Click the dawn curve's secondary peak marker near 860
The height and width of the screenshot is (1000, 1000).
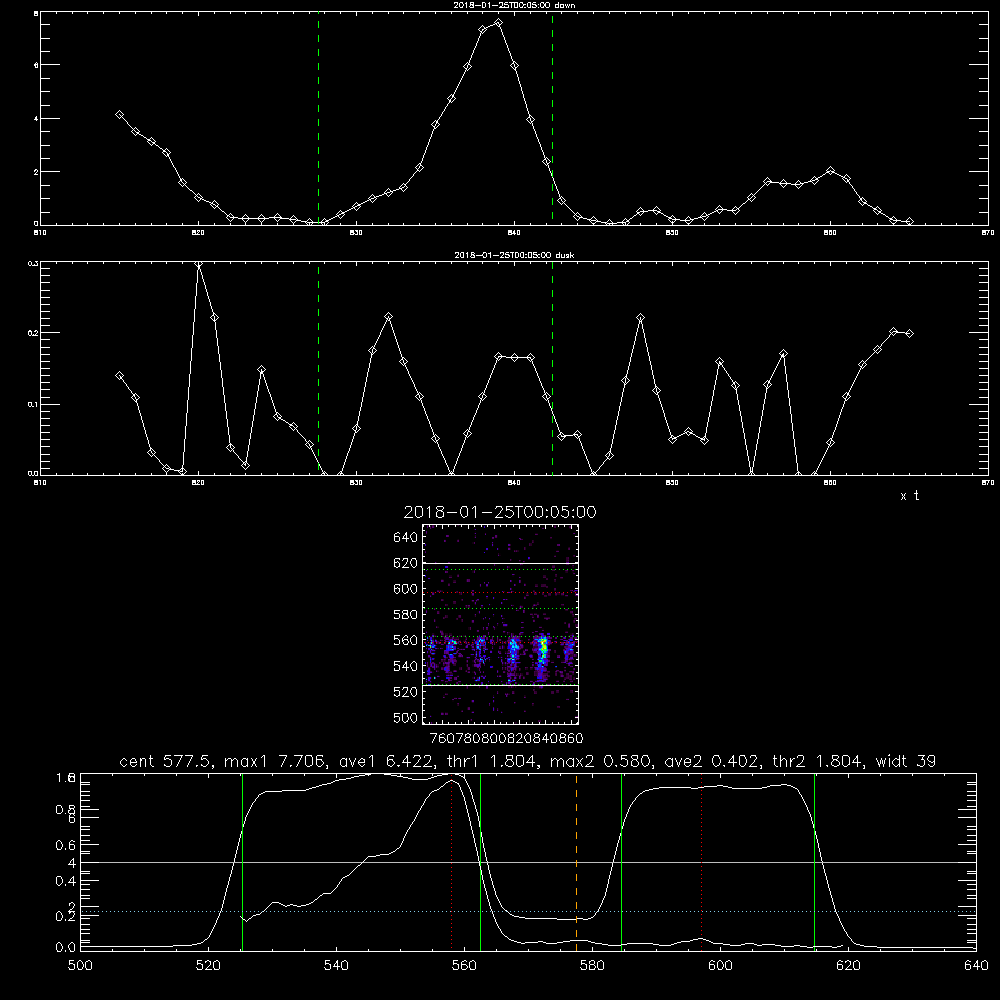830,171
